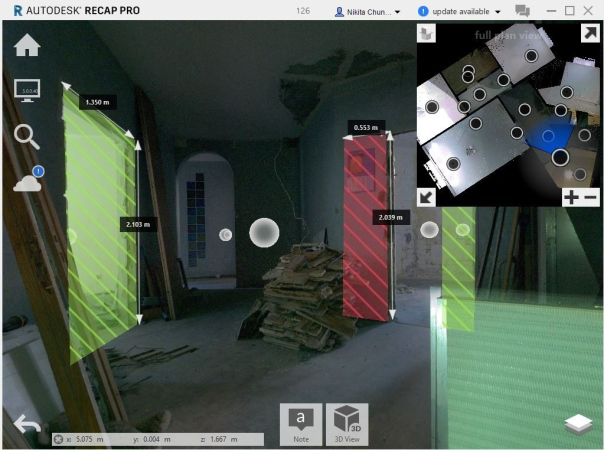Expand the minimap with top-right arrow
Viewport: 604px width, 450px height.
(588, 33)
